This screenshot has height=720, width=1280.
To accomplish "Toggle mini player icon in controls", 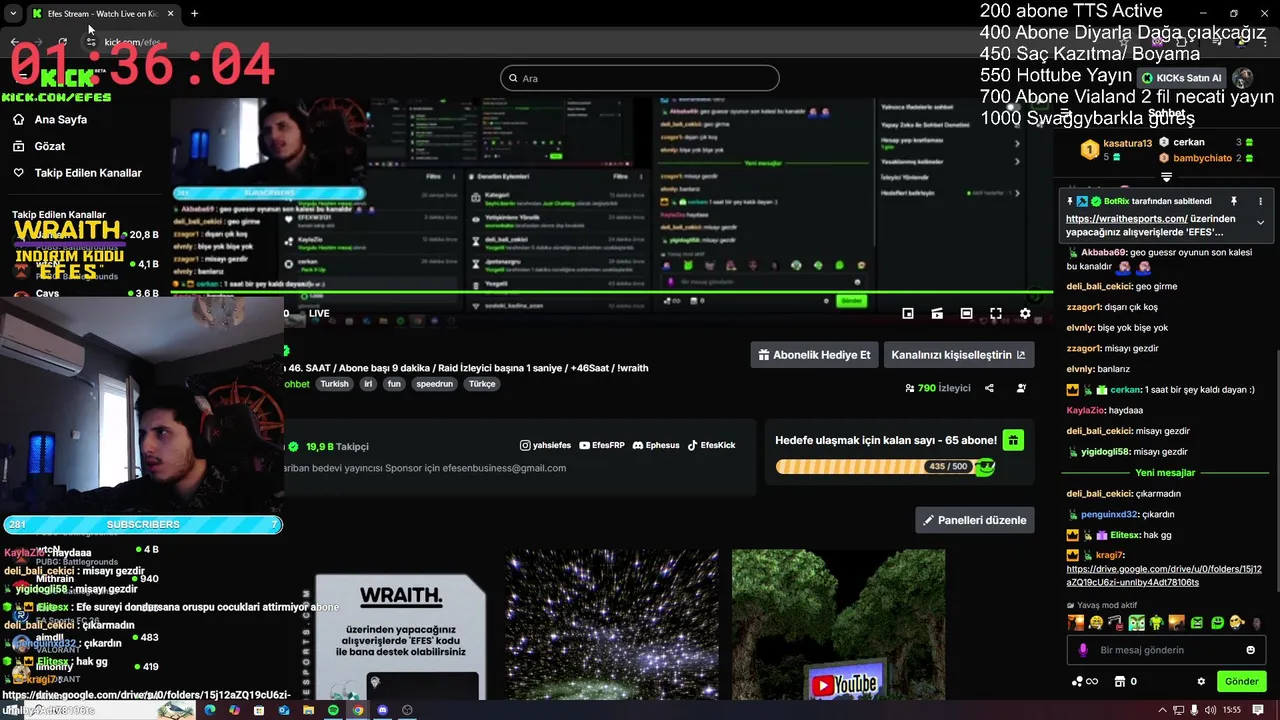I will tap(908, 313).
